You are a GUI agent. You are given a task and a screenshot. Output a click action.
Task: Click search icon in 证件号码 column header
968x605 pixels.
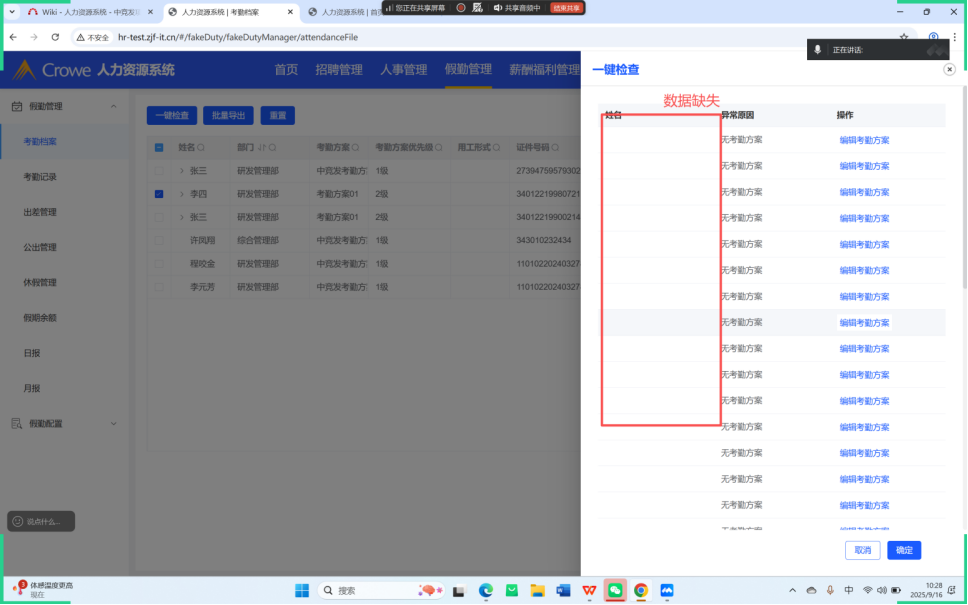coord(556,148)
